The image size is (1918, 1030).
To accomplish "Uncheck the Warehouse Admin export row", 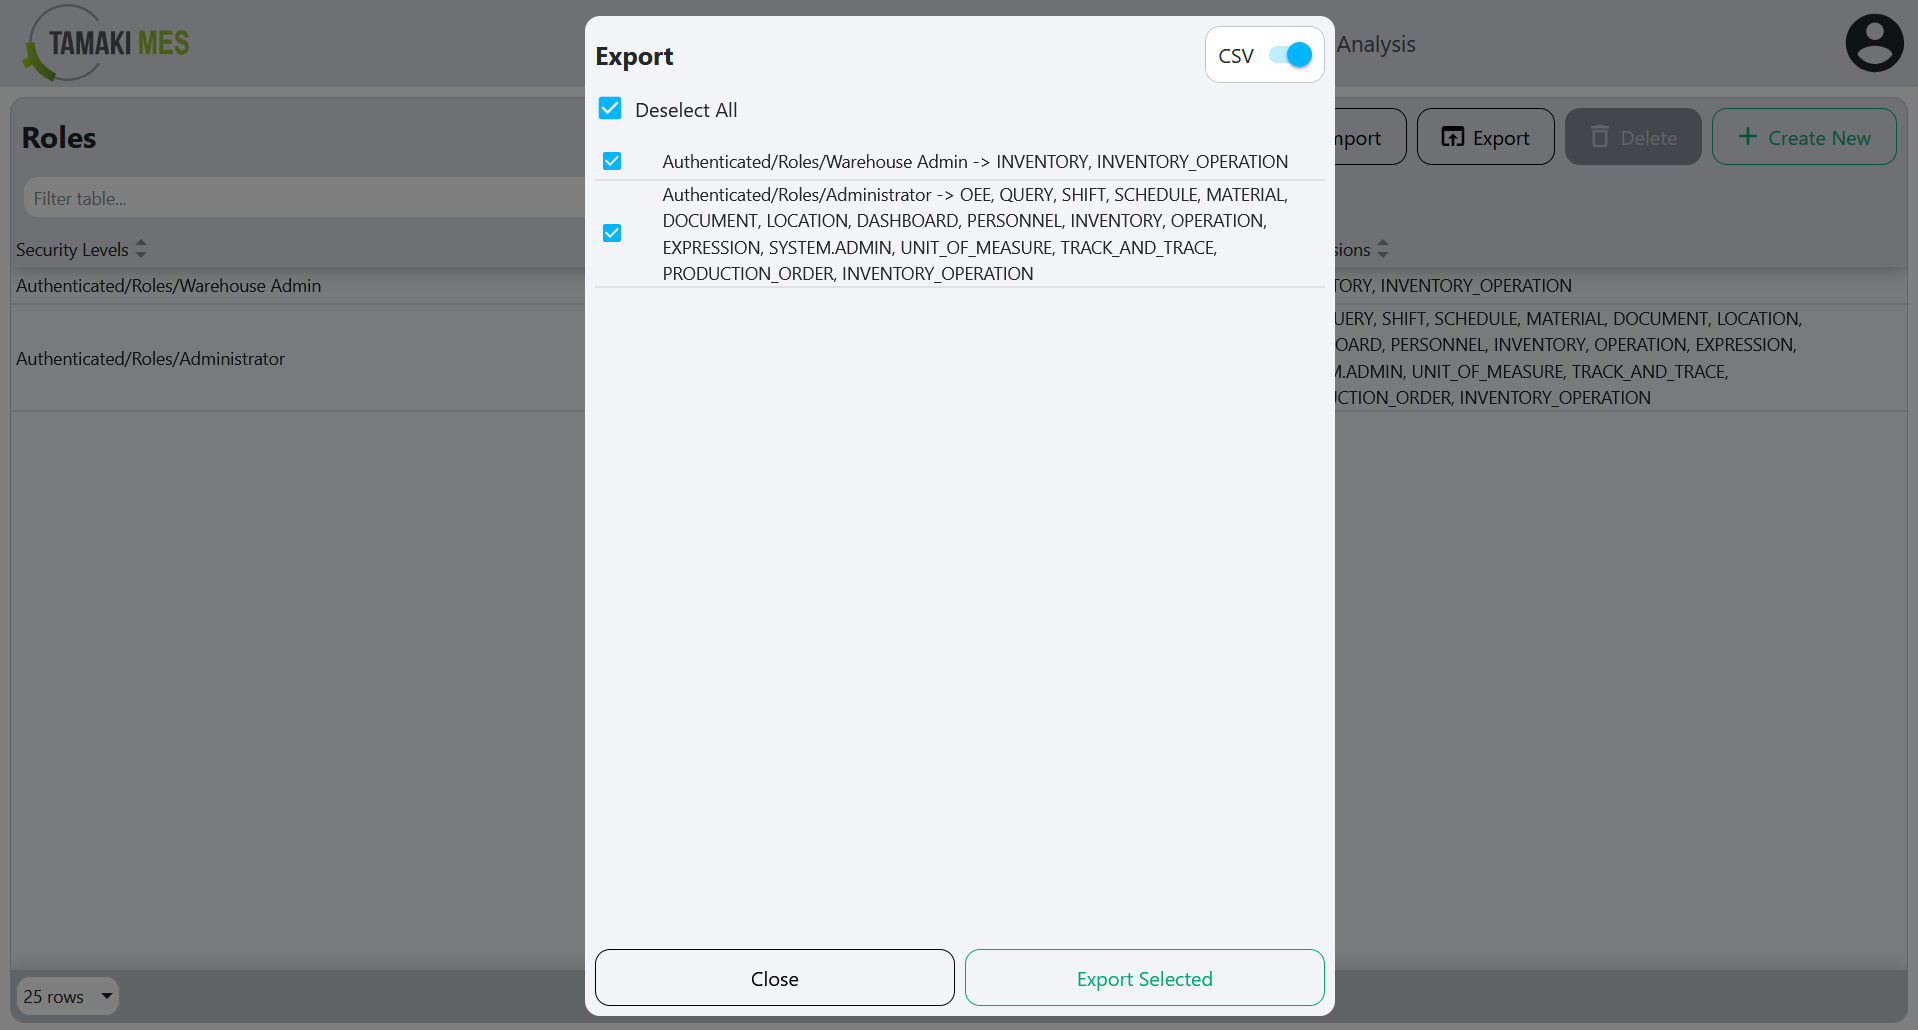I will [611, 161].
